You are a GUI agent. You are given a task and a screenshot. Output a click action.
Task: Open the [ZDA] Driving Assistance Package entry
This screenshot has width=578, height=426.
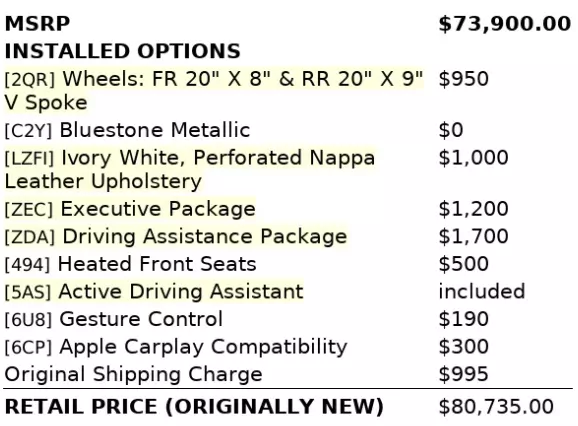point(176,237)
